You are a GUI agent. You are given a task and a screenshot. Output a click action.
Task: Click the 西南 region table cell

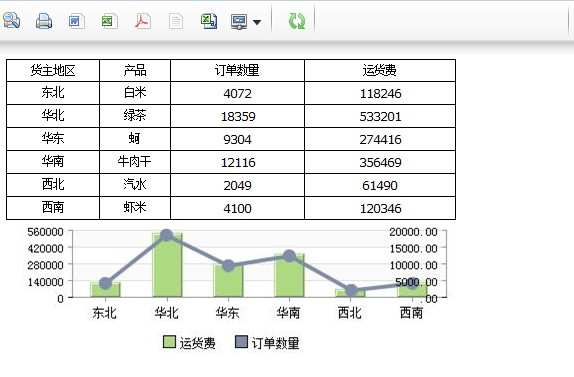pos(53,208)
